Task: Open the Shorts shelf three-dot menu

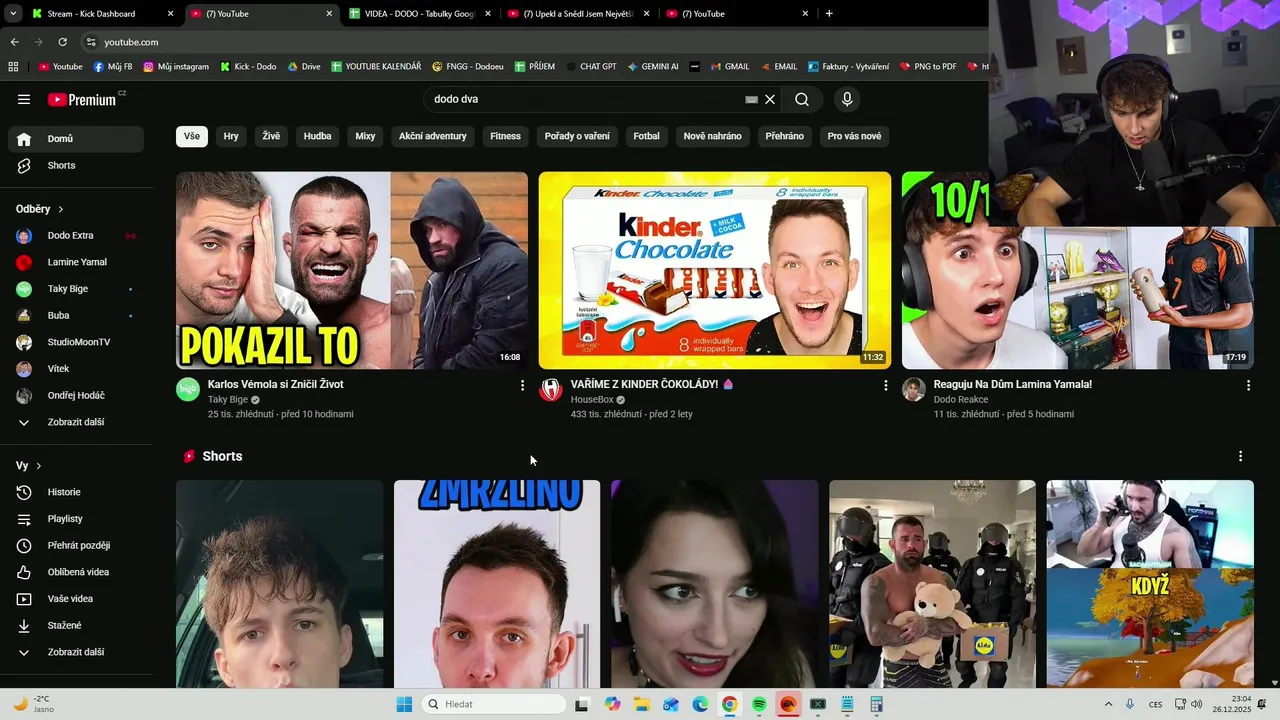Action: 1240,456
